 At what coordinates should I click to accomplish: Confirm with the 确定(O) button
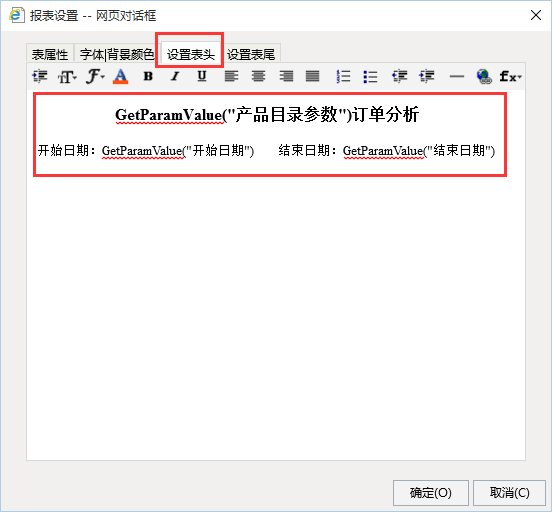[x=431, y=492]
